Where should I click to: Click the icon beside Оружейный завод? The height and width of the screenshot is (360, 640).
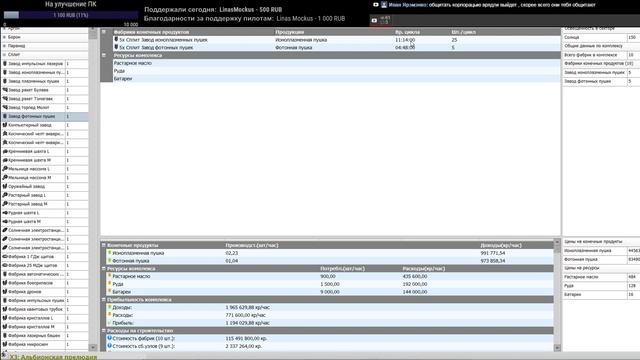point(5,187)
